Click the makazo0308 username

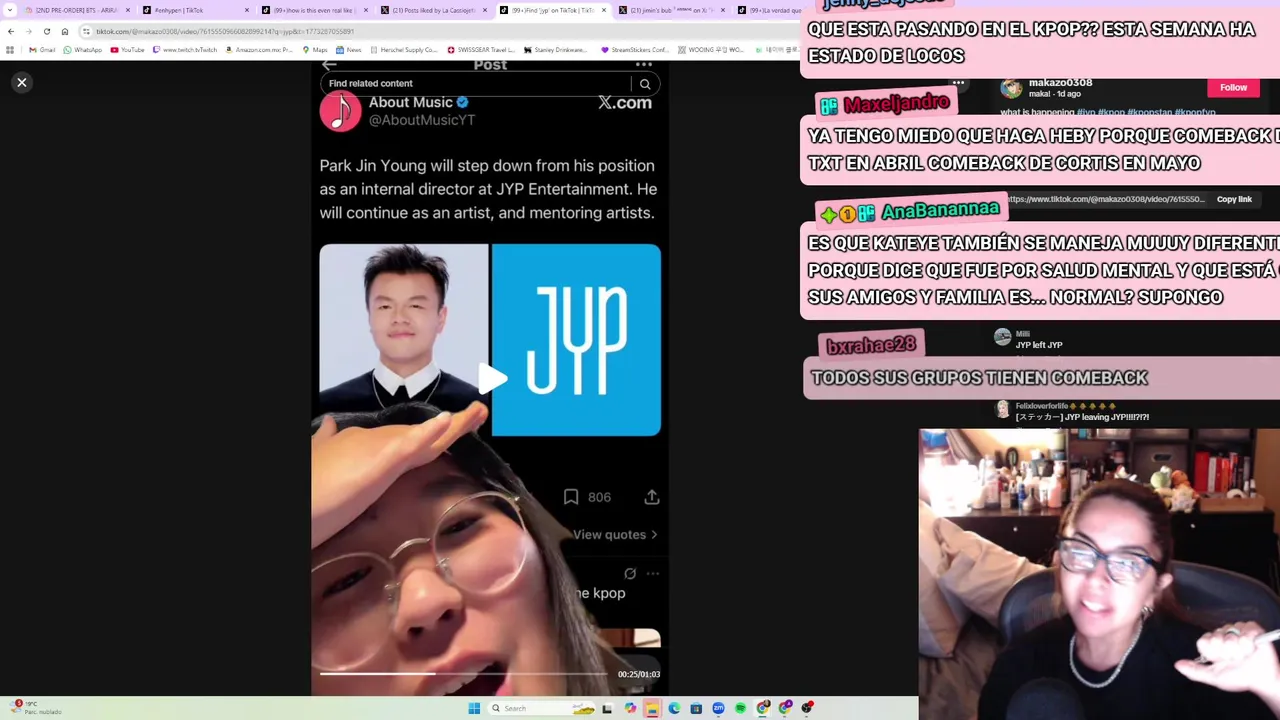click(1060, 83)
